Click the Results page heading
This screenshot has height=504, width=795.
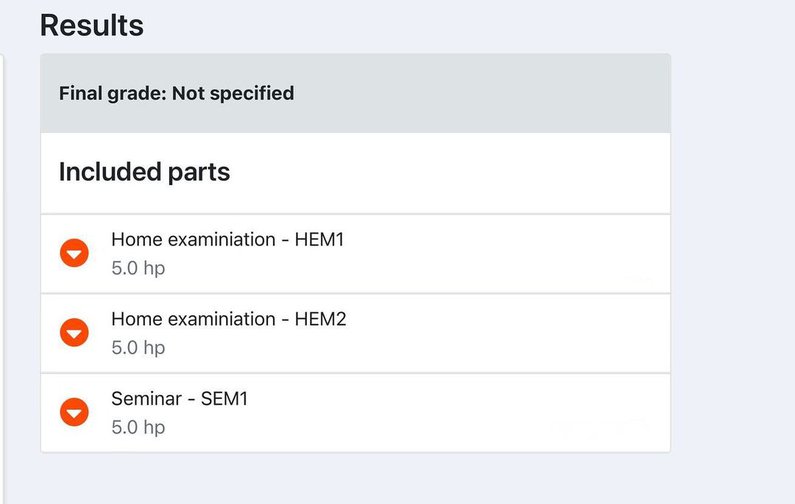coord(92,26)
